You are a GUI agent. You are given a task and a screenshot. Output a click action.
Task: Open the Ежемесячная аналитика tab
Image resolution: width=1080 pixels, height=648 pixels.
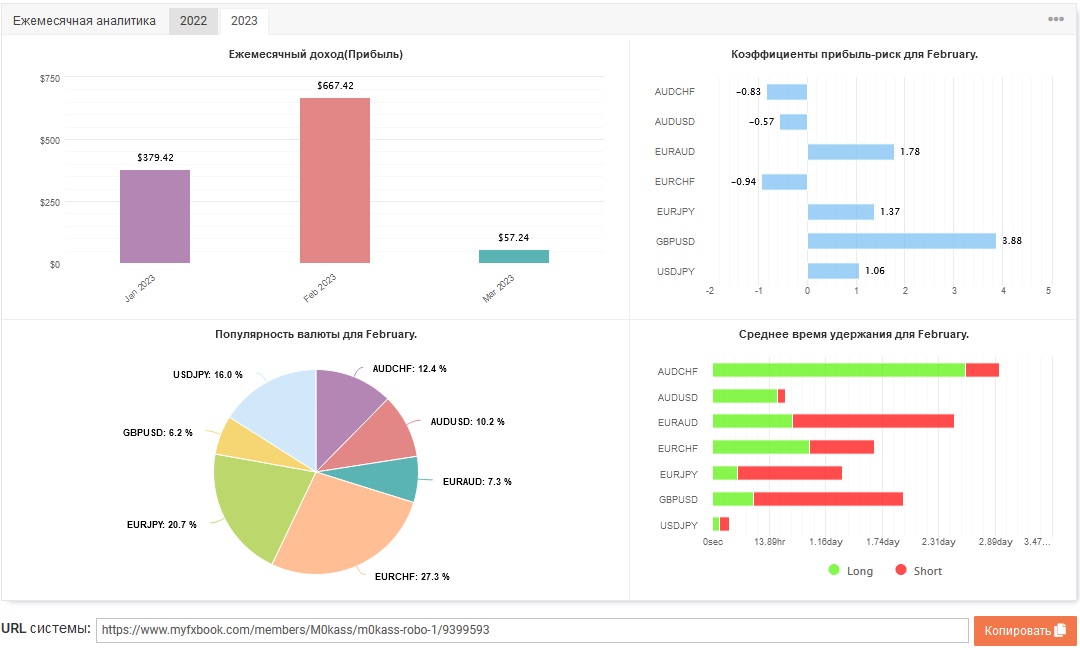tap(84, 21)
